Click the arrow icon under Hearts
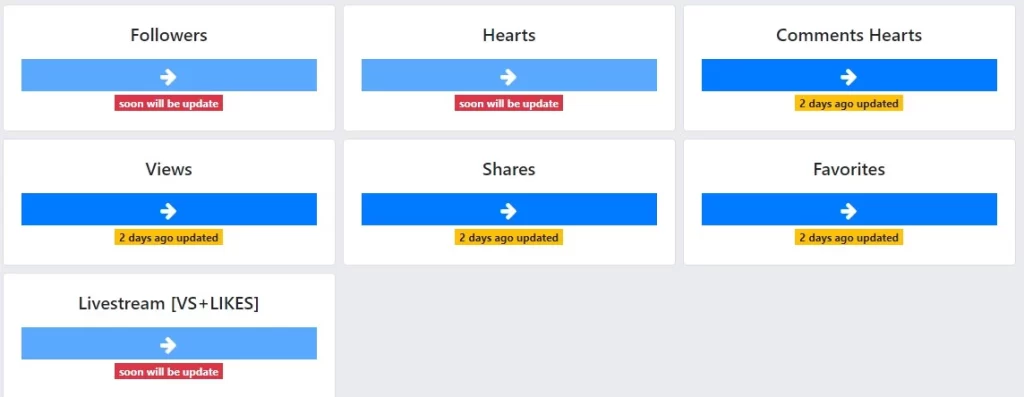The image size is (1024, 397). click(x=509, y=77)
